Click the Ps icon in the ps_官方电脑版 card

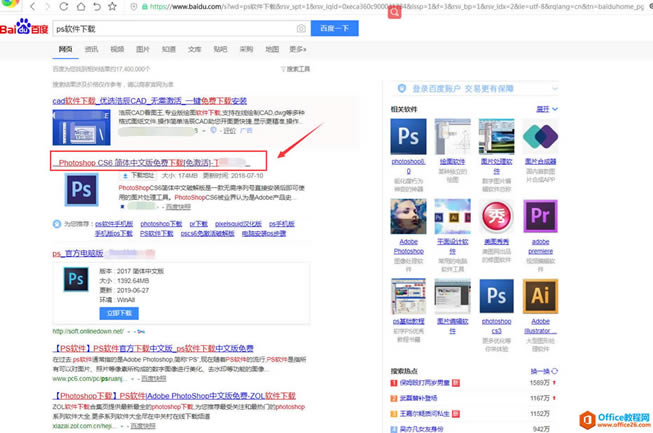(x=76, y=279)
